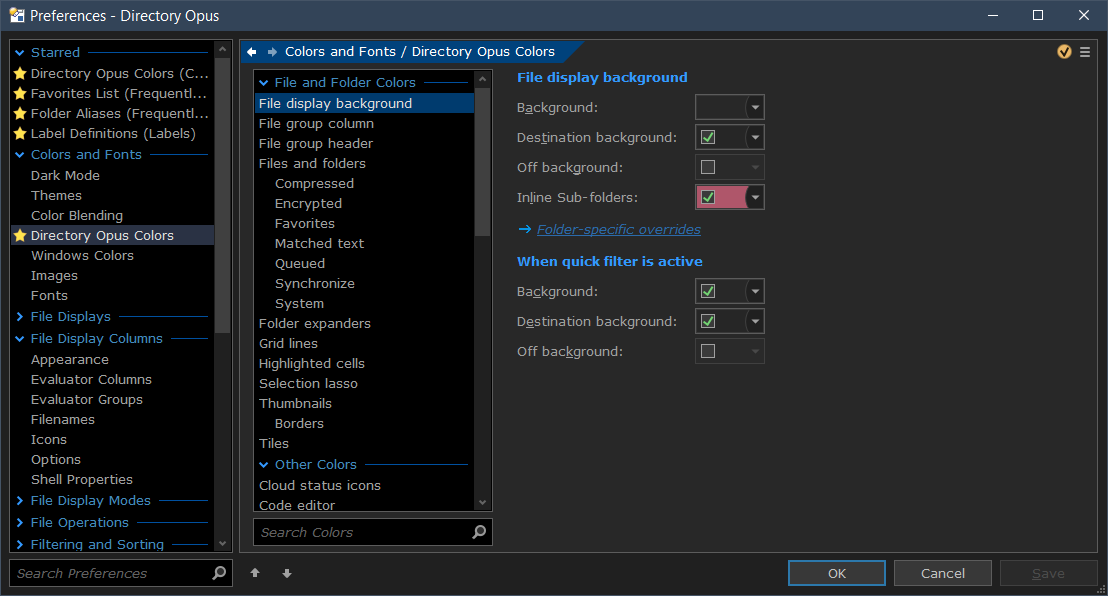
Task: Open quick filter Destination background dropdown
Action: (x=755, y=321)
